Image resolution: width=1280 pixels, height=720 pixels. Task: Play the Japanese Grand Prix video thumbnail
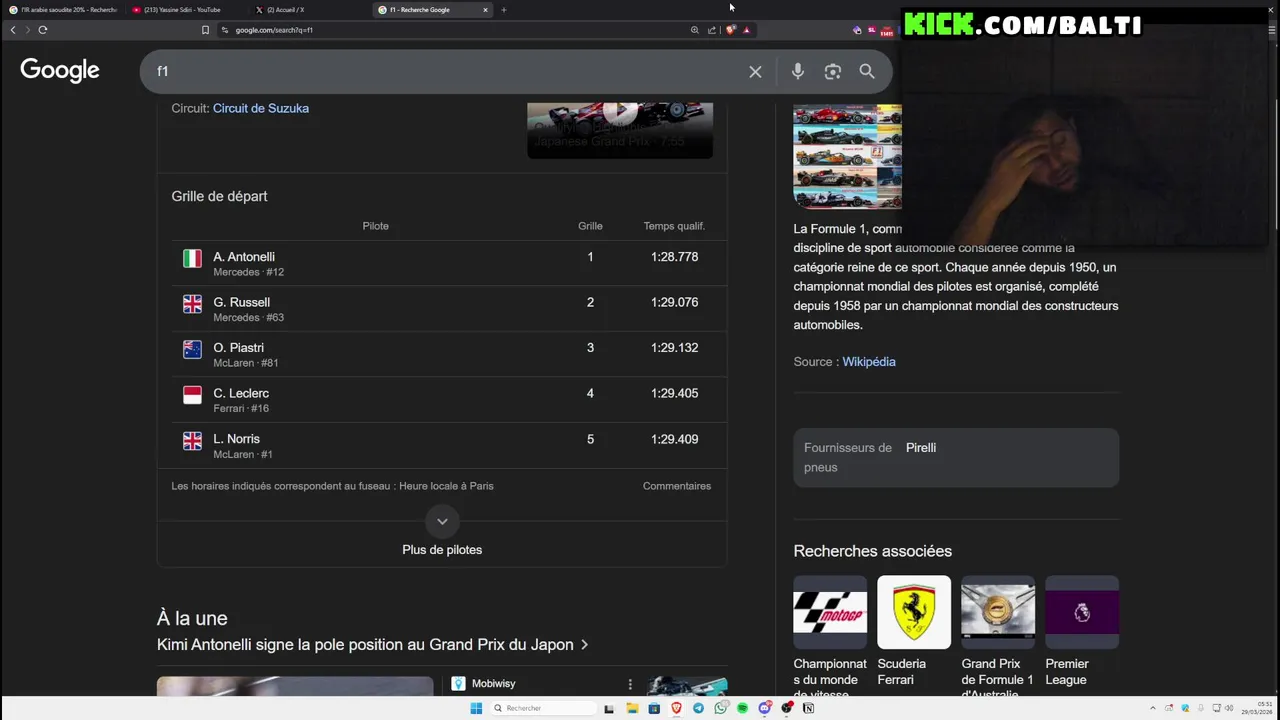pos(620,130)
